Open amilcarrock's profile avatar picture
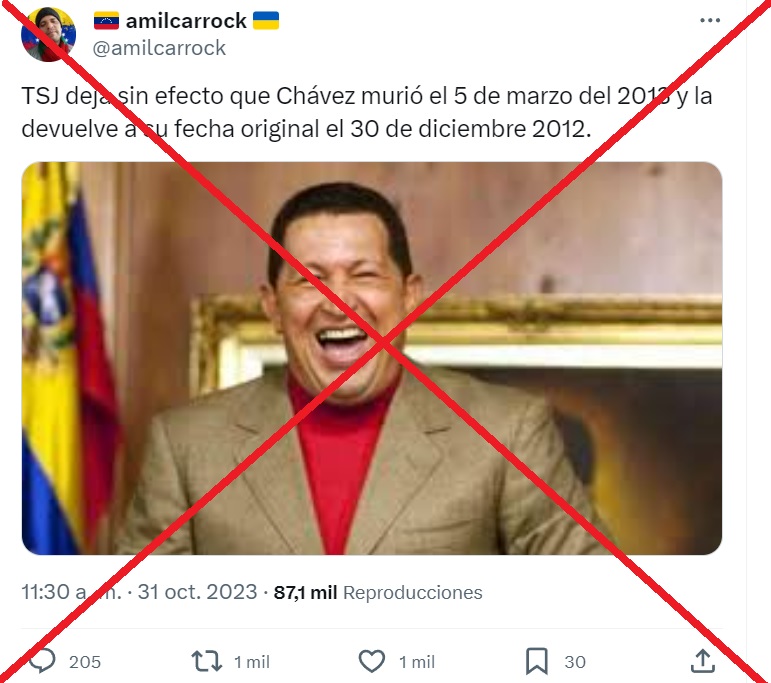 48,34
